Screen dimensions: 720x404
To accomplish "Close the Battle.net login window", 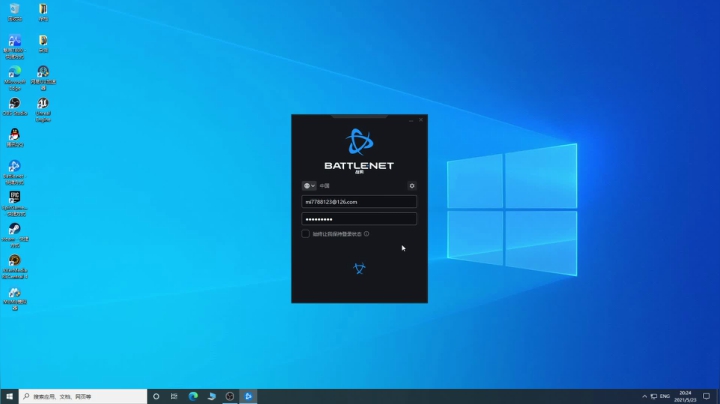I will 421,120.
